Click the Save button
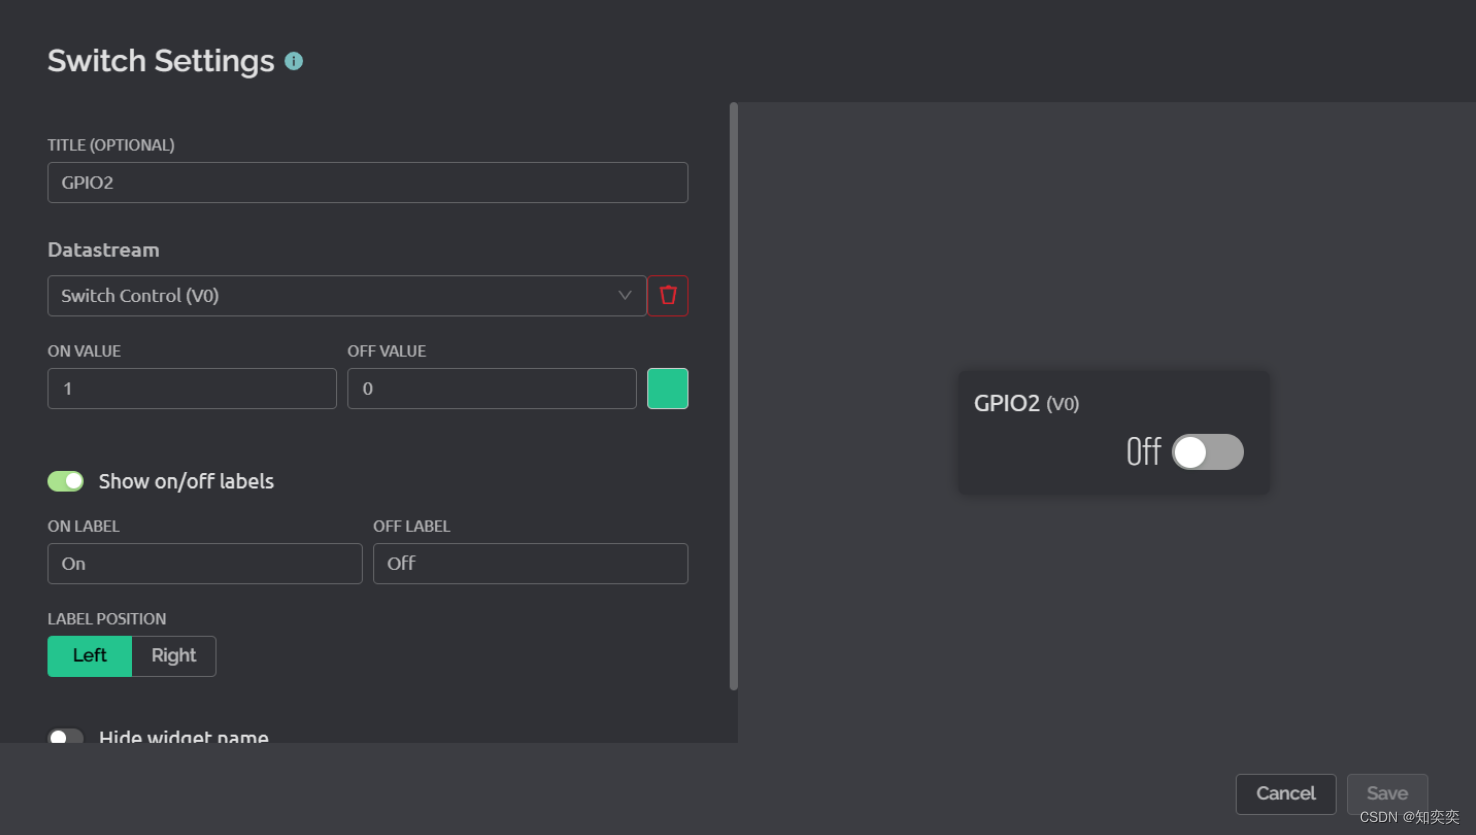The width and height of the screenshot is (1476, 835). [x=1387, y=794]
